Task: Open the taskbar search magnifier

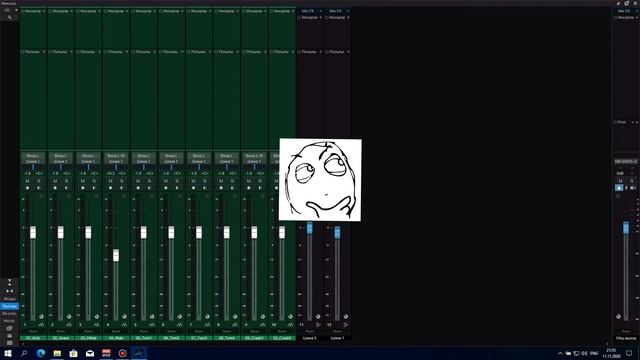Action: [x=24, y=353]
